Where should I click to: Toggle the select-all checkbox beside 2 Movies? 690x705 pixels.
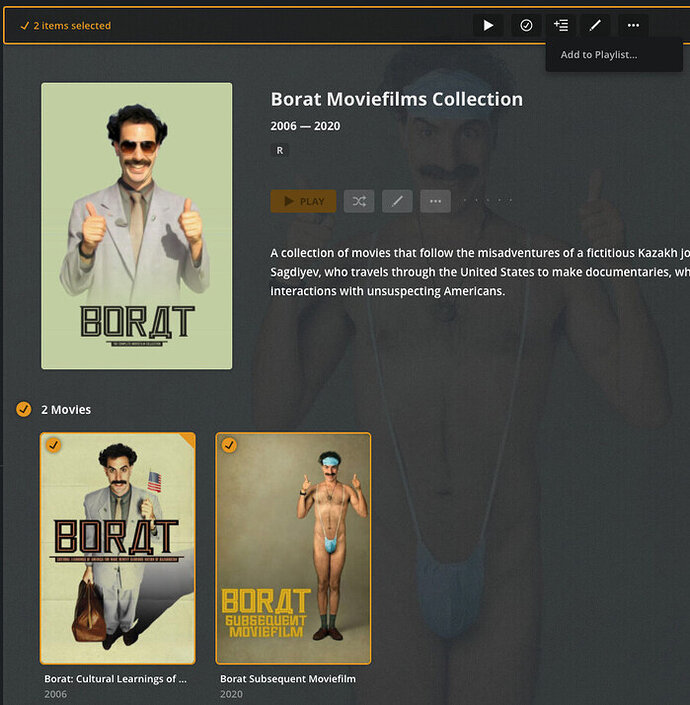pos(24,409)
